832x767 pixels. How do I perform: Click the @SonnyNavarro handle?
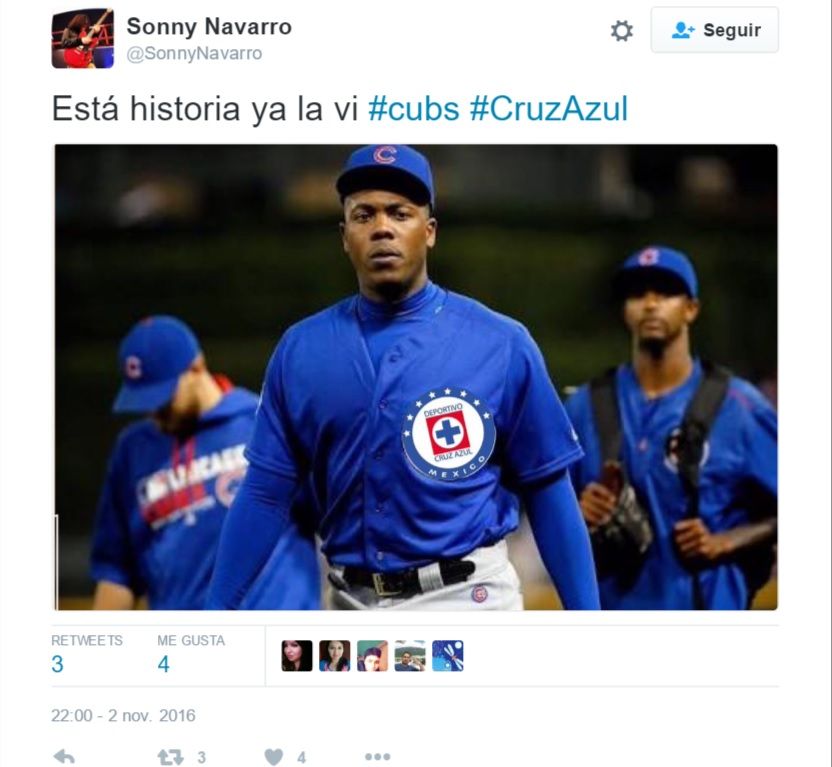(194, 54)
